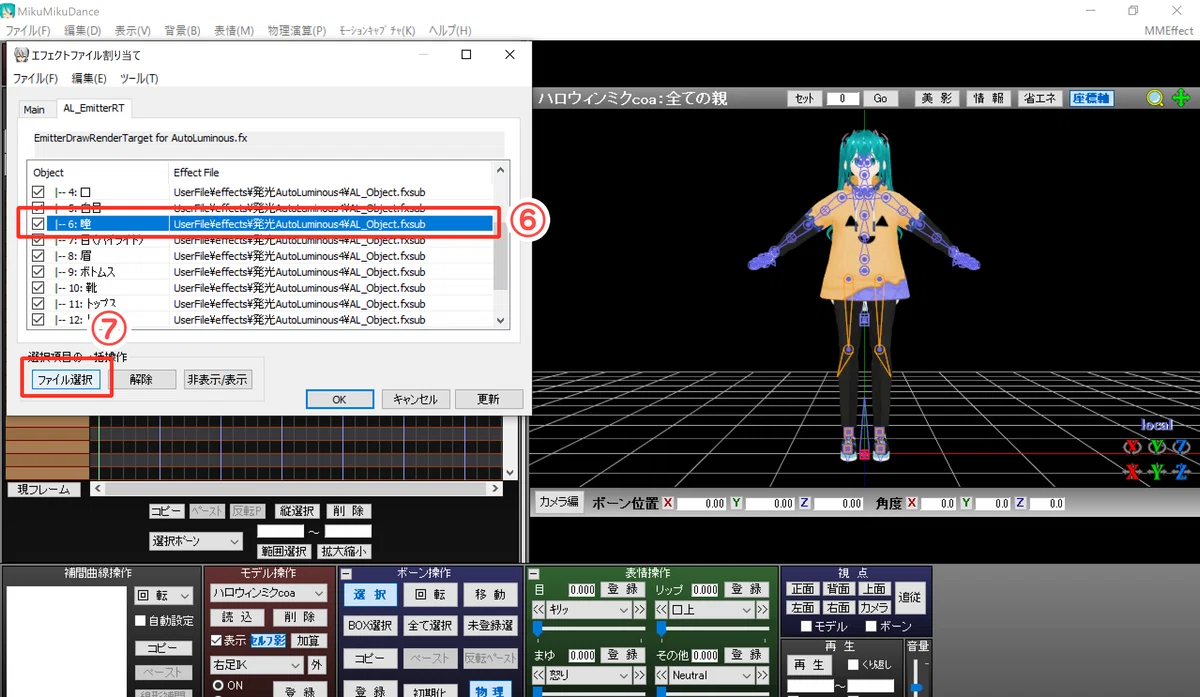The image size is (1200, 697).
Task: Toggle the 表示 checkbox in モデル操作
Action: (x=216, y=640)
